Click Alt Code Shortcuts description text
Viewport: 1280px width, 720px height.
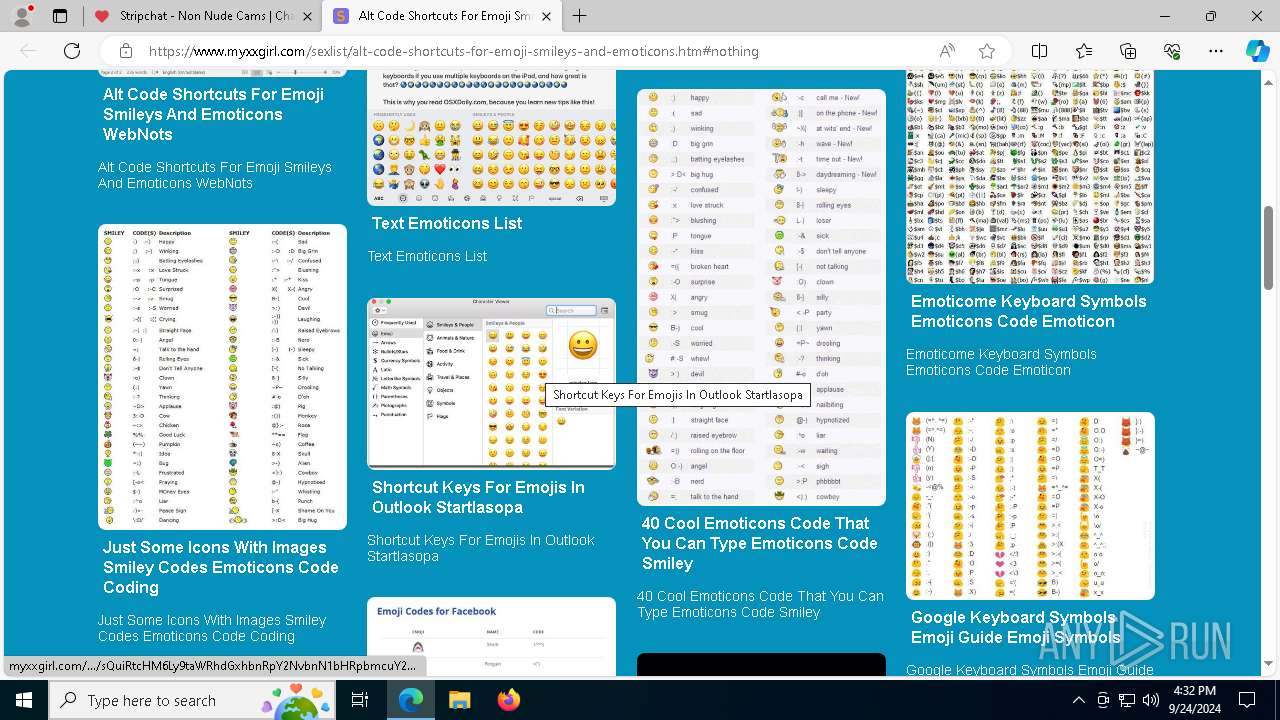(214, 175)
